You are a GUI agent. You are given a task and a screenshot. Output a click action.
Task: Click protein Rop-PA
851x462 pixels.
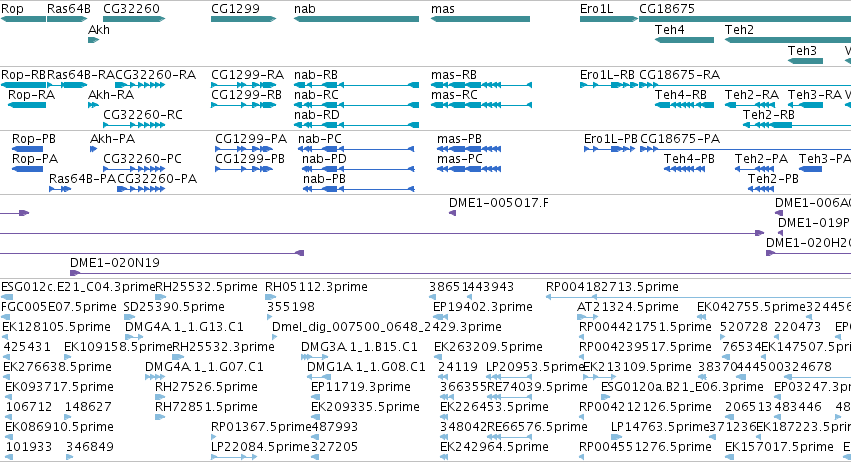pos(35,159)
